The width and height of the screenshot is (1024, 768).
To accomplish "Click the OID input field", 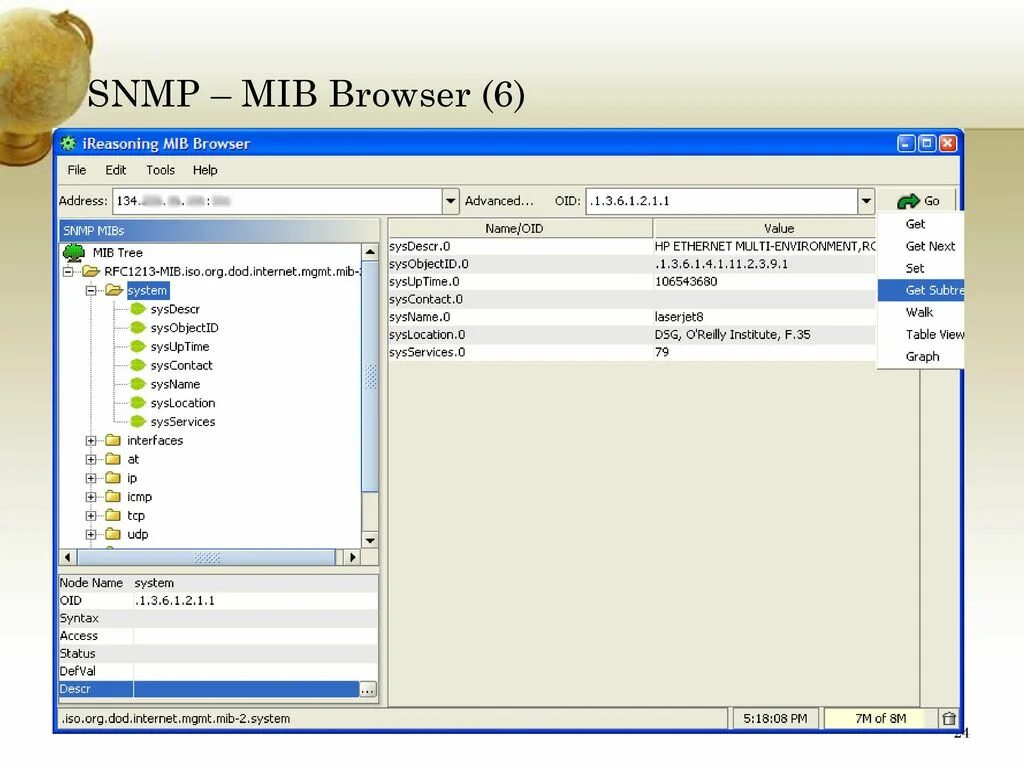I will 722,201.
